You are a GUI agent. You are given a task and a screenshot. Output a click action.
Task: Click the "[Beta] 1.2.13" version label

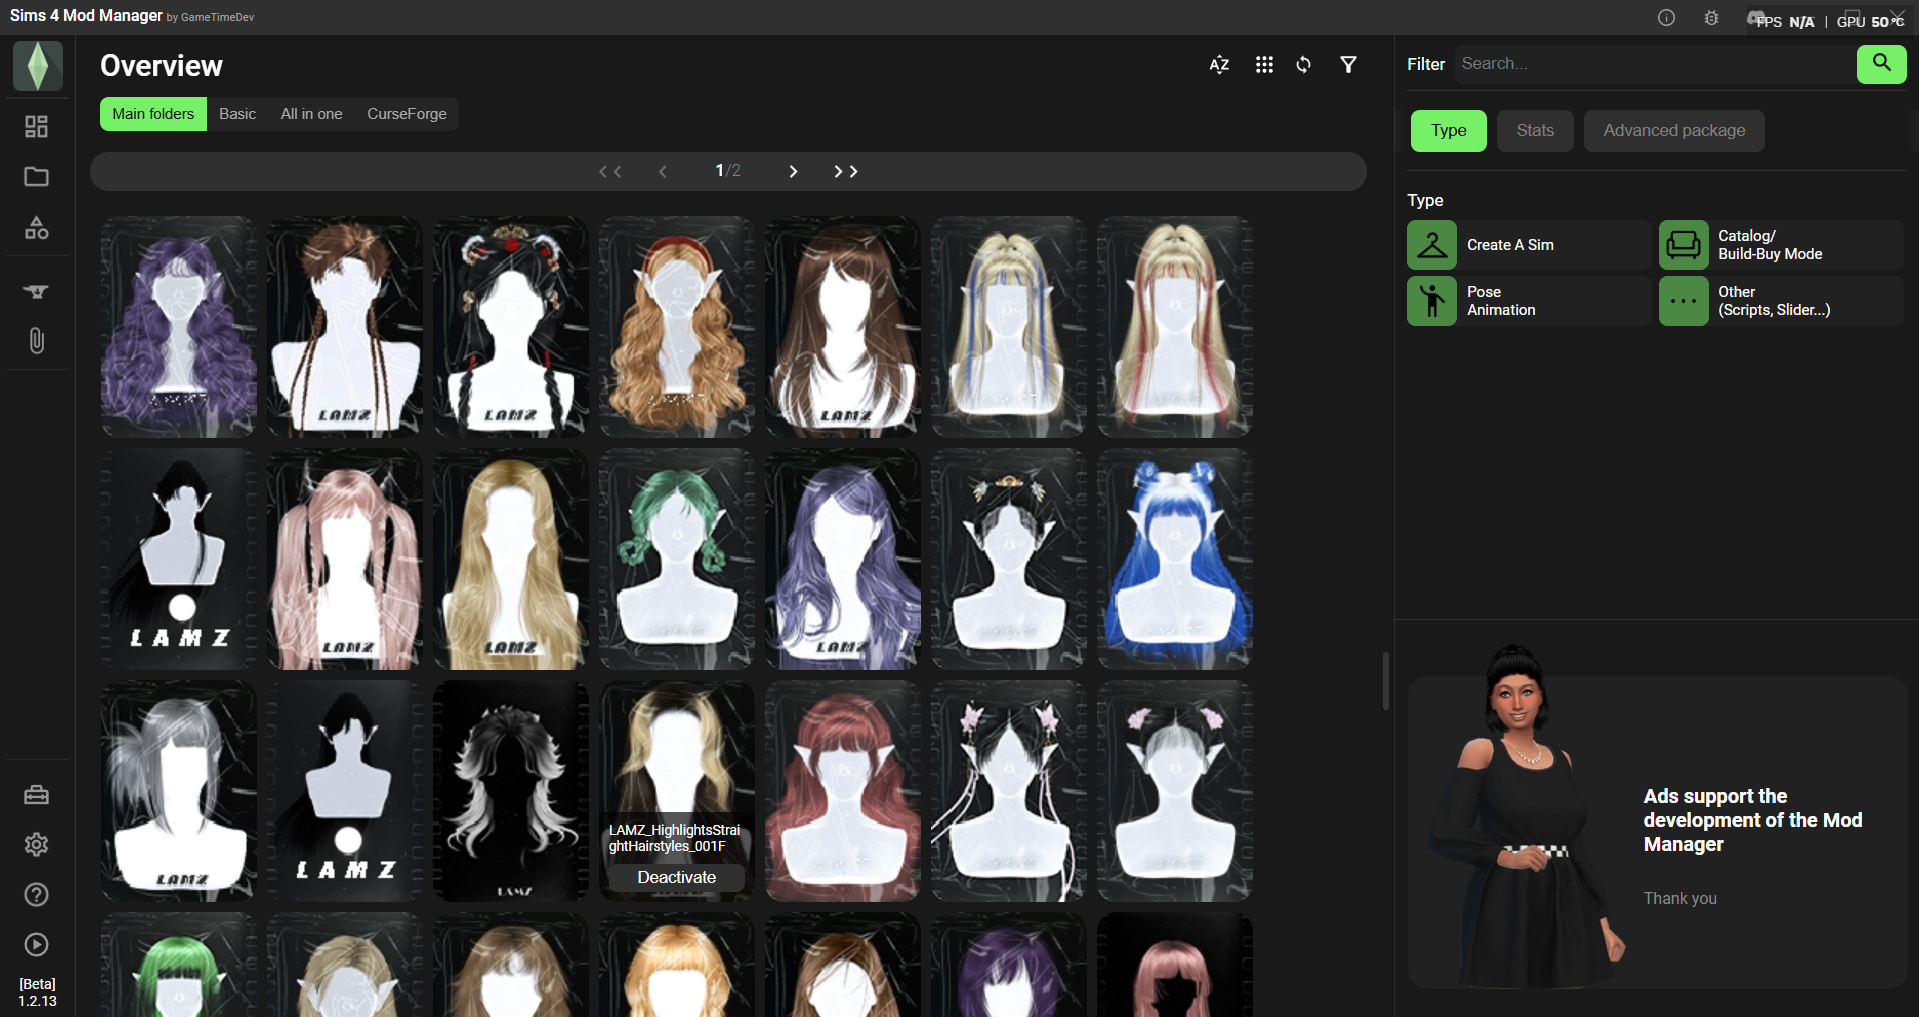pyautogui.click(x=37, y=993)
